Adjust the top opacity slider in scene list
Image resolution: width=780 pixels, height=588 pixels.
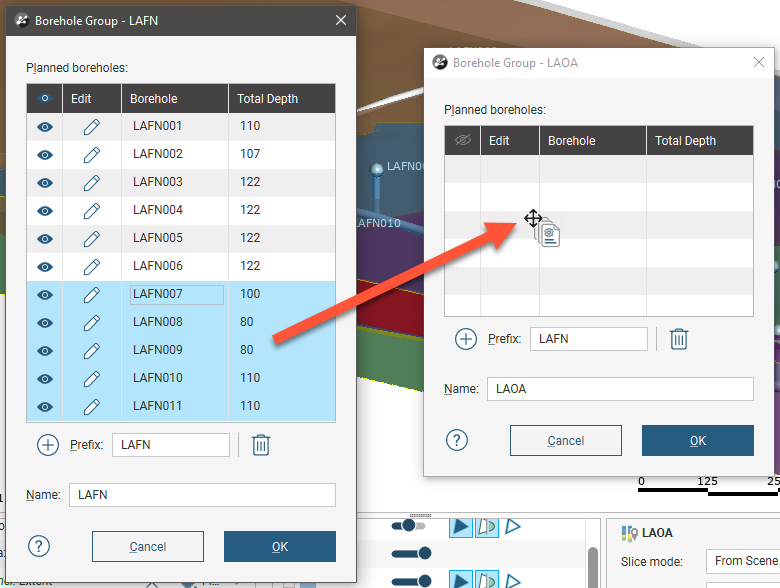click(410, 526)
